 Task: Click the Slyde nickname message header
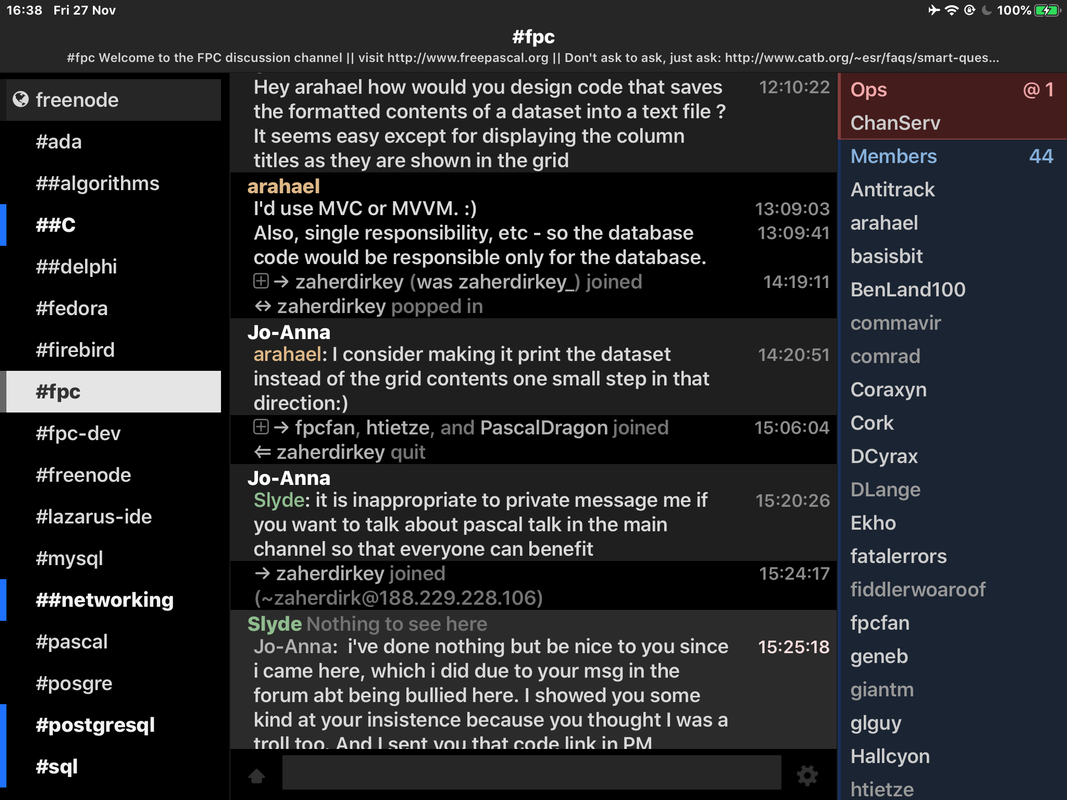click(274, 624)
